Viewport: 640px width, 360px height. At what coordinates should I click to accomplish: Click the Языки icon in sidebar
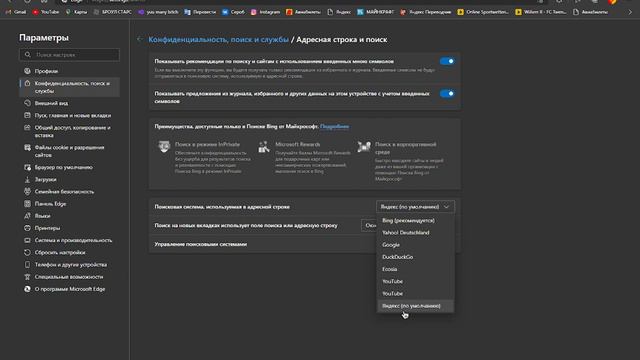[x=27, y=216]
